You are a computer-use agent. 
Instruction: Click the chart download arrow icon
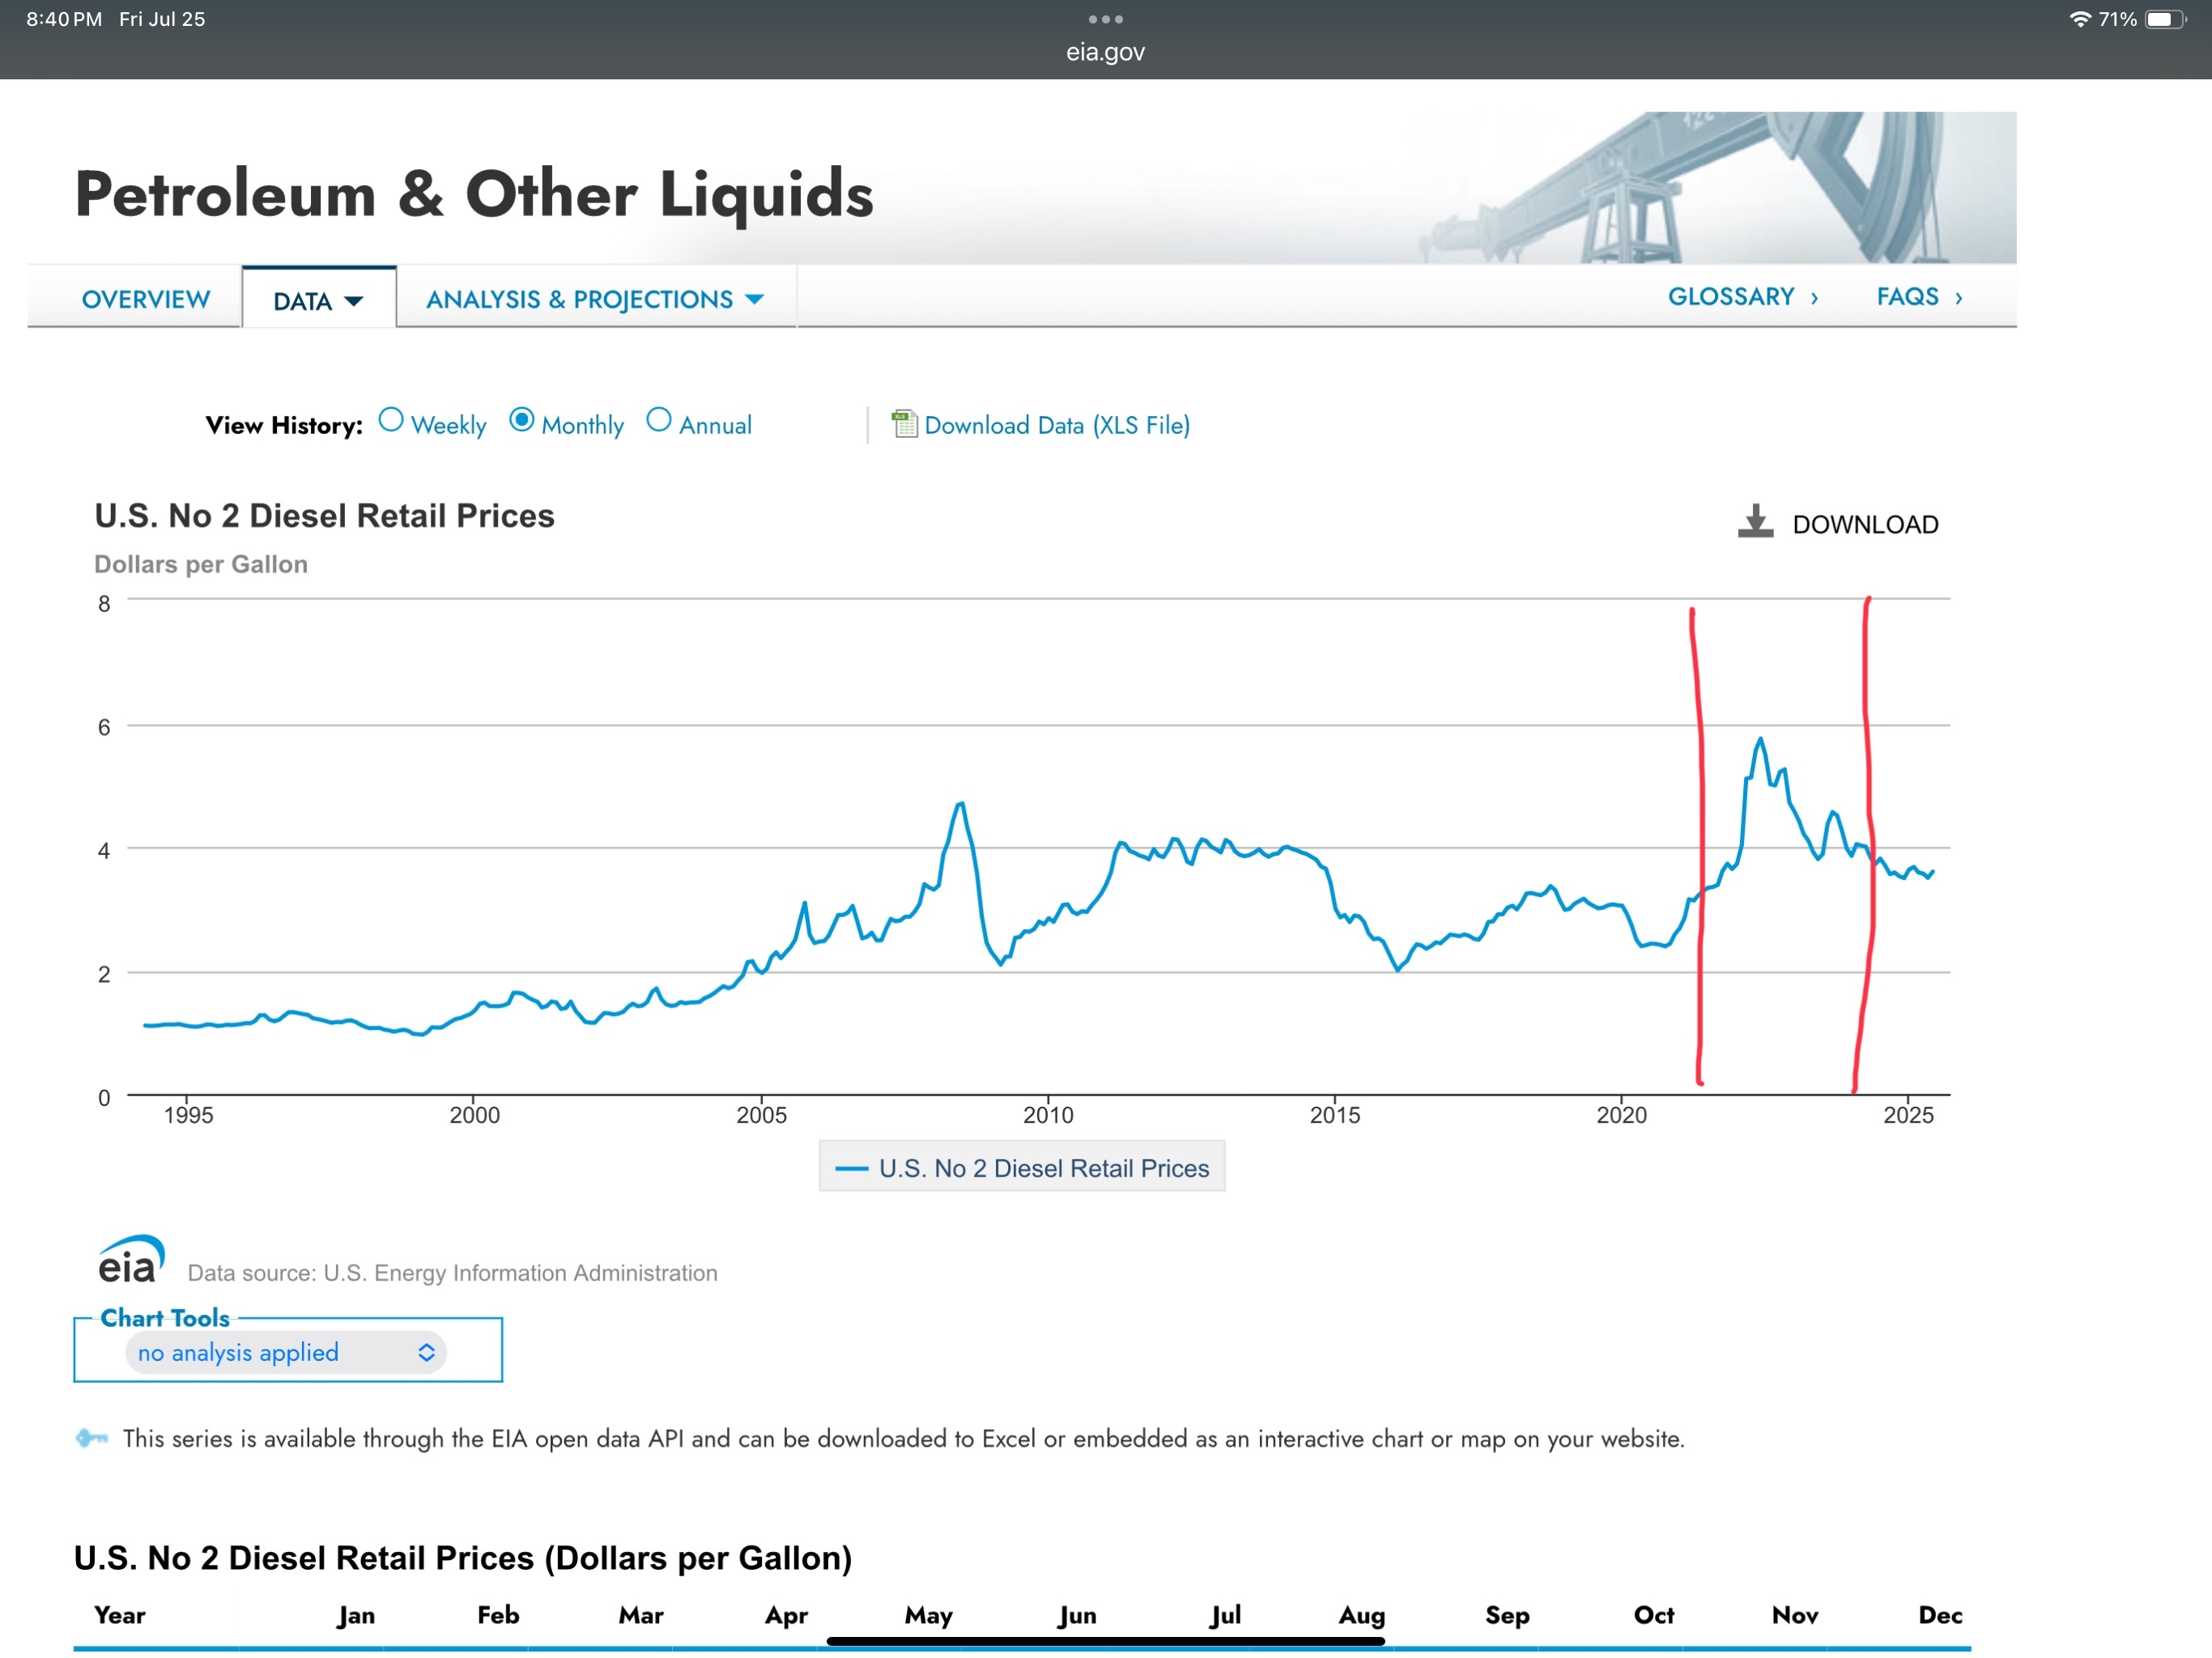pyautogui.click(x=1755, y=522)
